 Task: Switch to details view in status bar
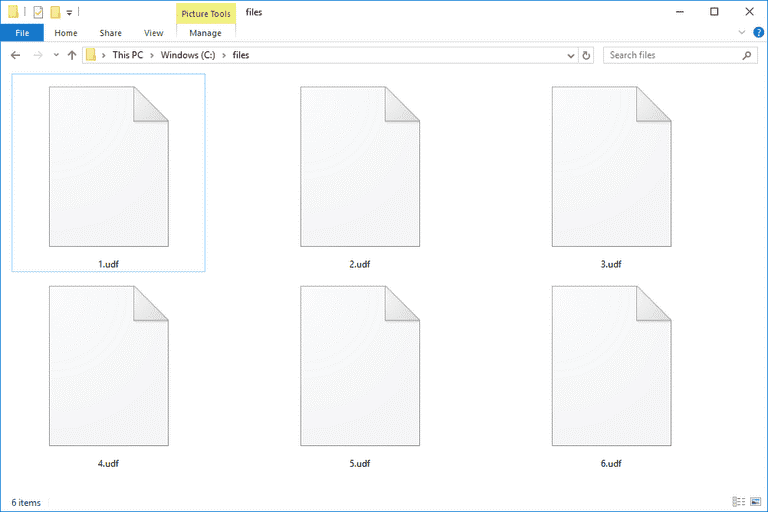[739, 501]
